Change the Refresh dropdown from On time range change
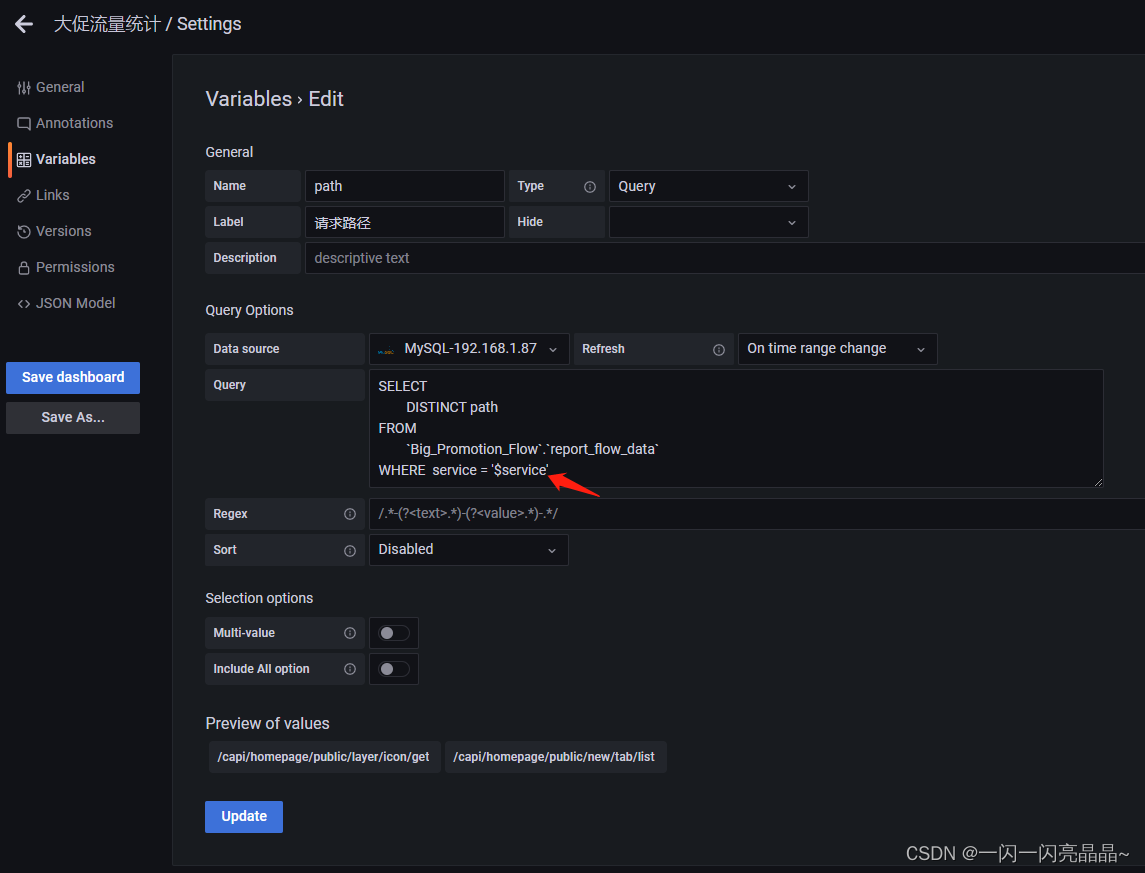 coord(838,349)
